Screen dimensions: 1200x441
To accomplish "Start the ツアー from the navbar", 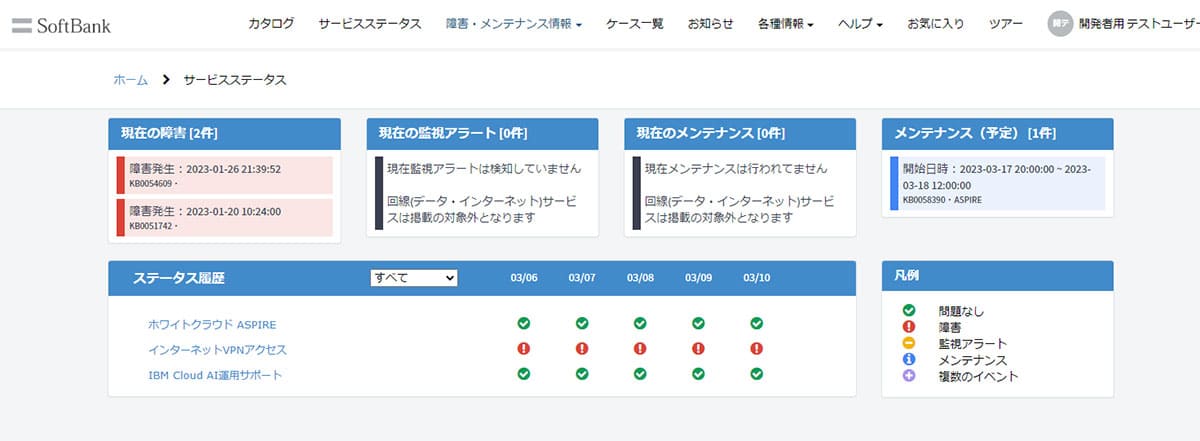I will click(1005, 24).
